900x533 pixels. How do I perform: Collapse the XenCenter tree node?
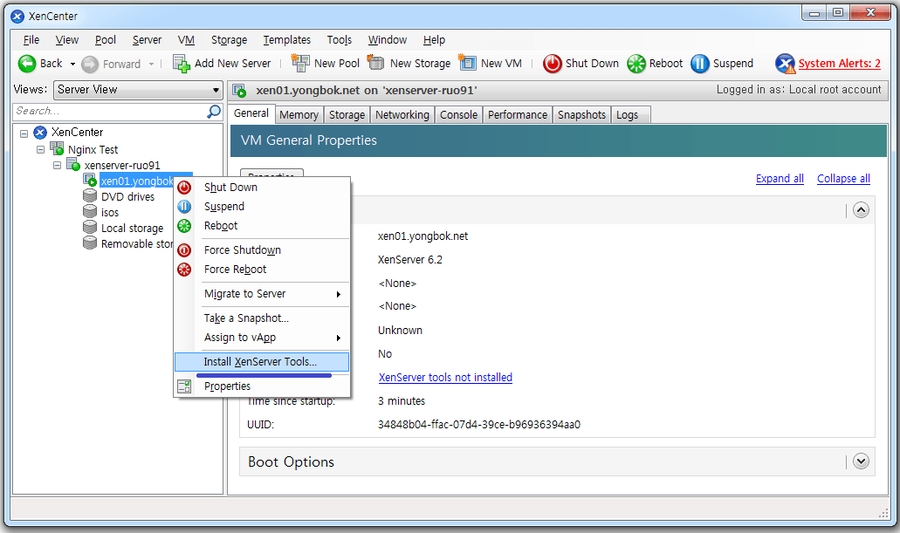(24, 134)
